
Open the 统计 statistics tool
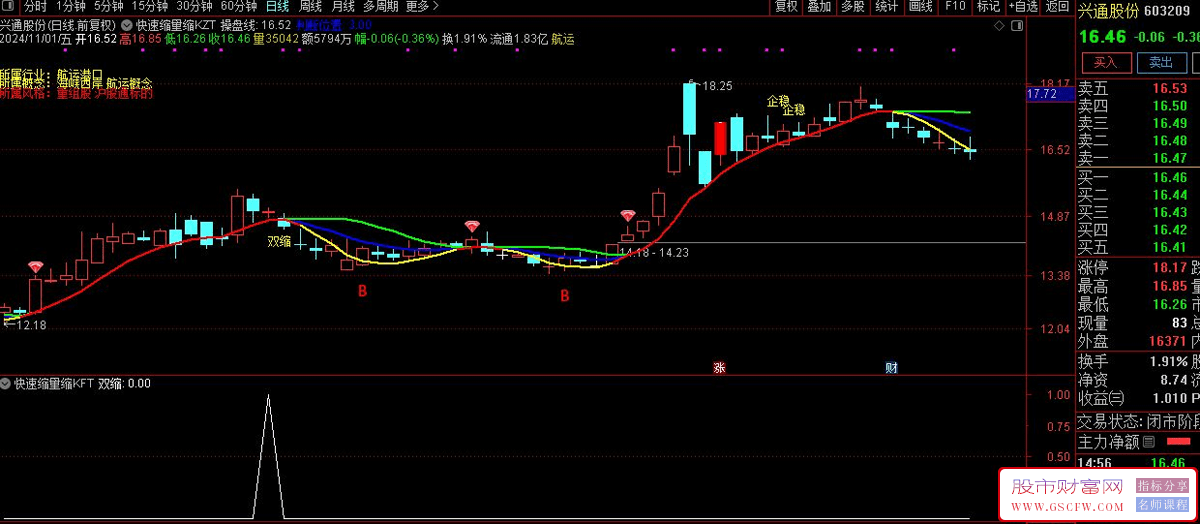click(x=886, y=6)
